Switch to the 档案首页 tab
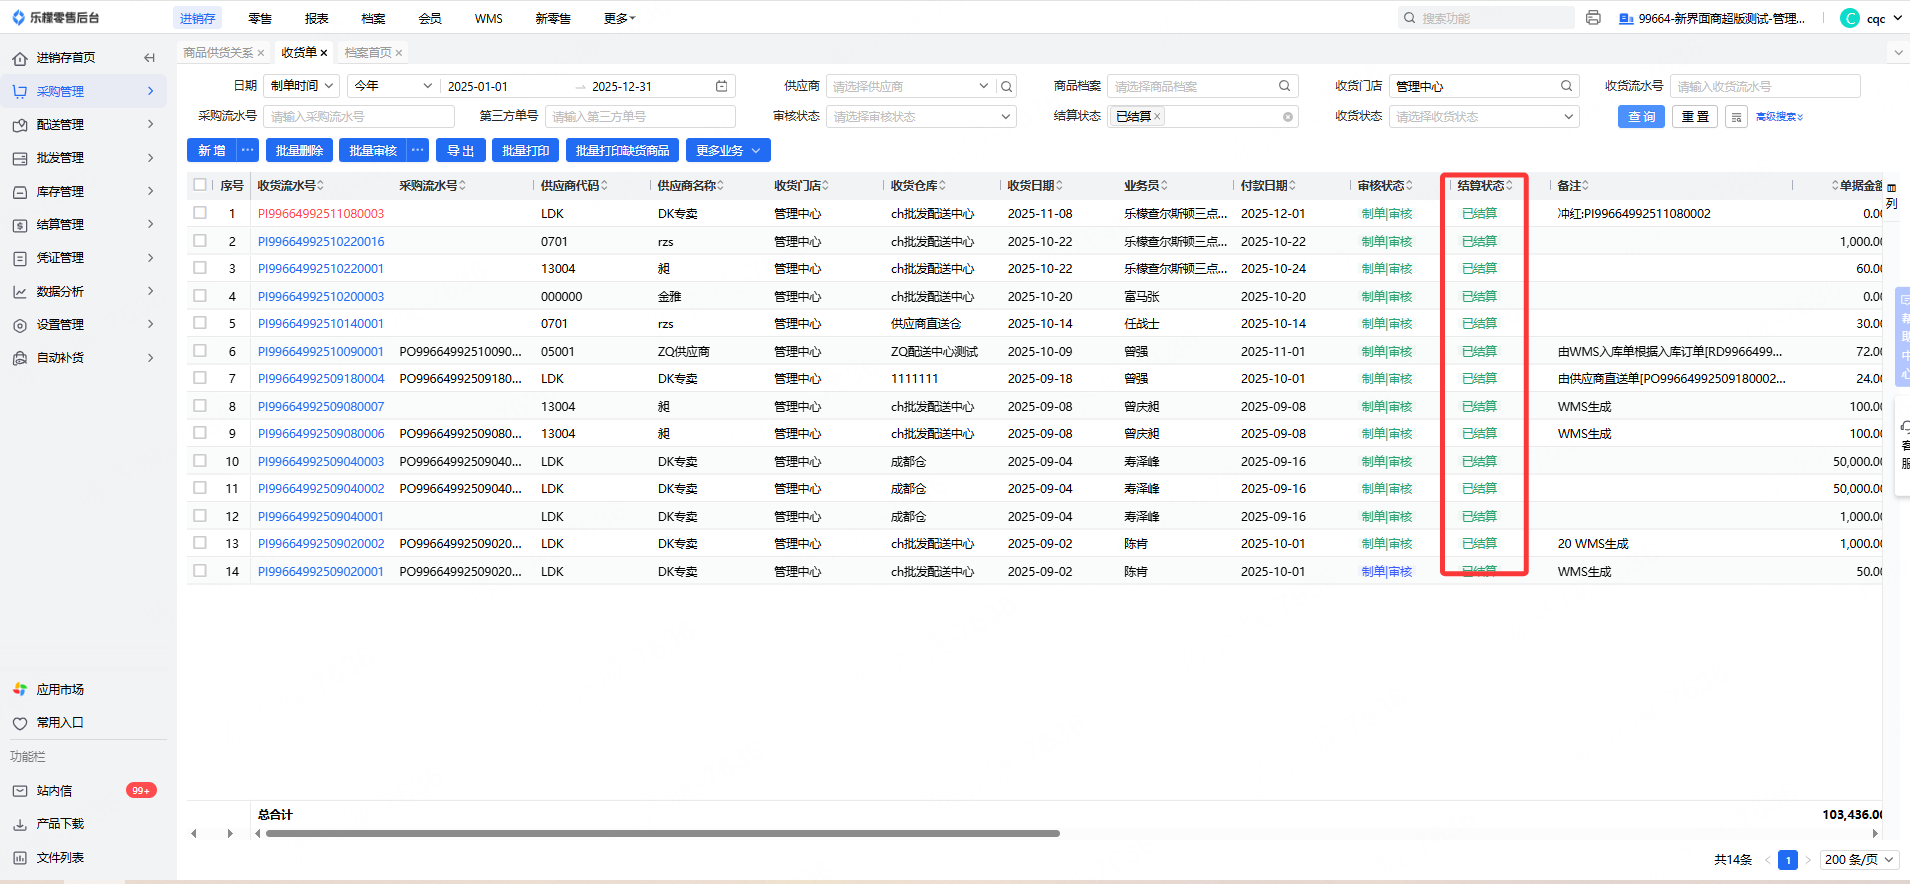 [x=368, y=53]
